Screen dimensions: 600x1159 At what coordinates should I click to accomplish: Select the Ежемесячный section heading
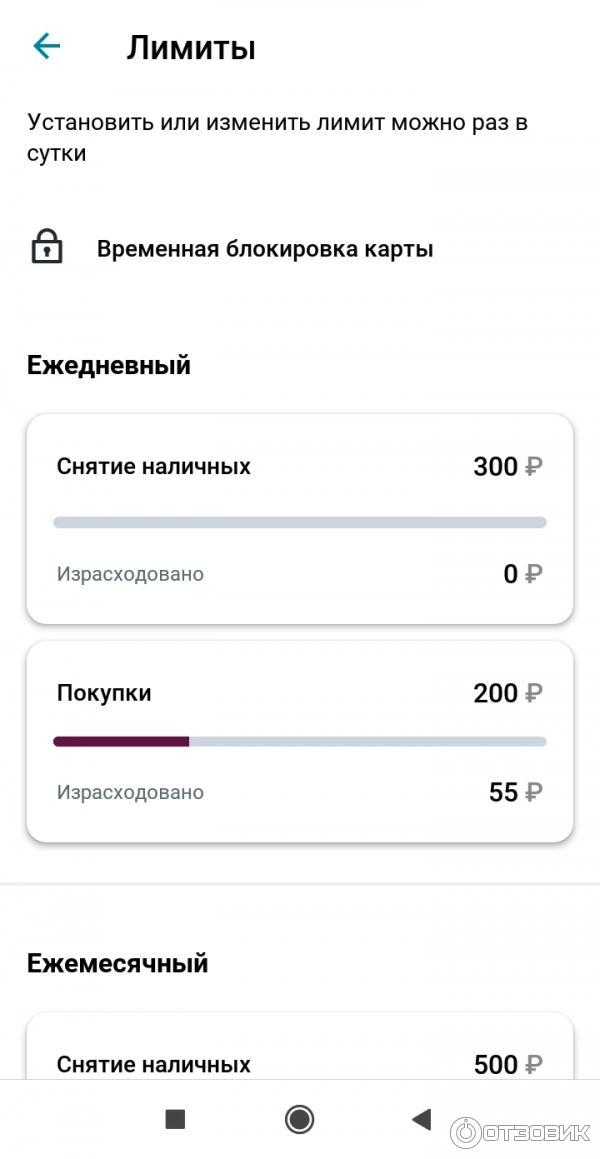tap(118, 963)
